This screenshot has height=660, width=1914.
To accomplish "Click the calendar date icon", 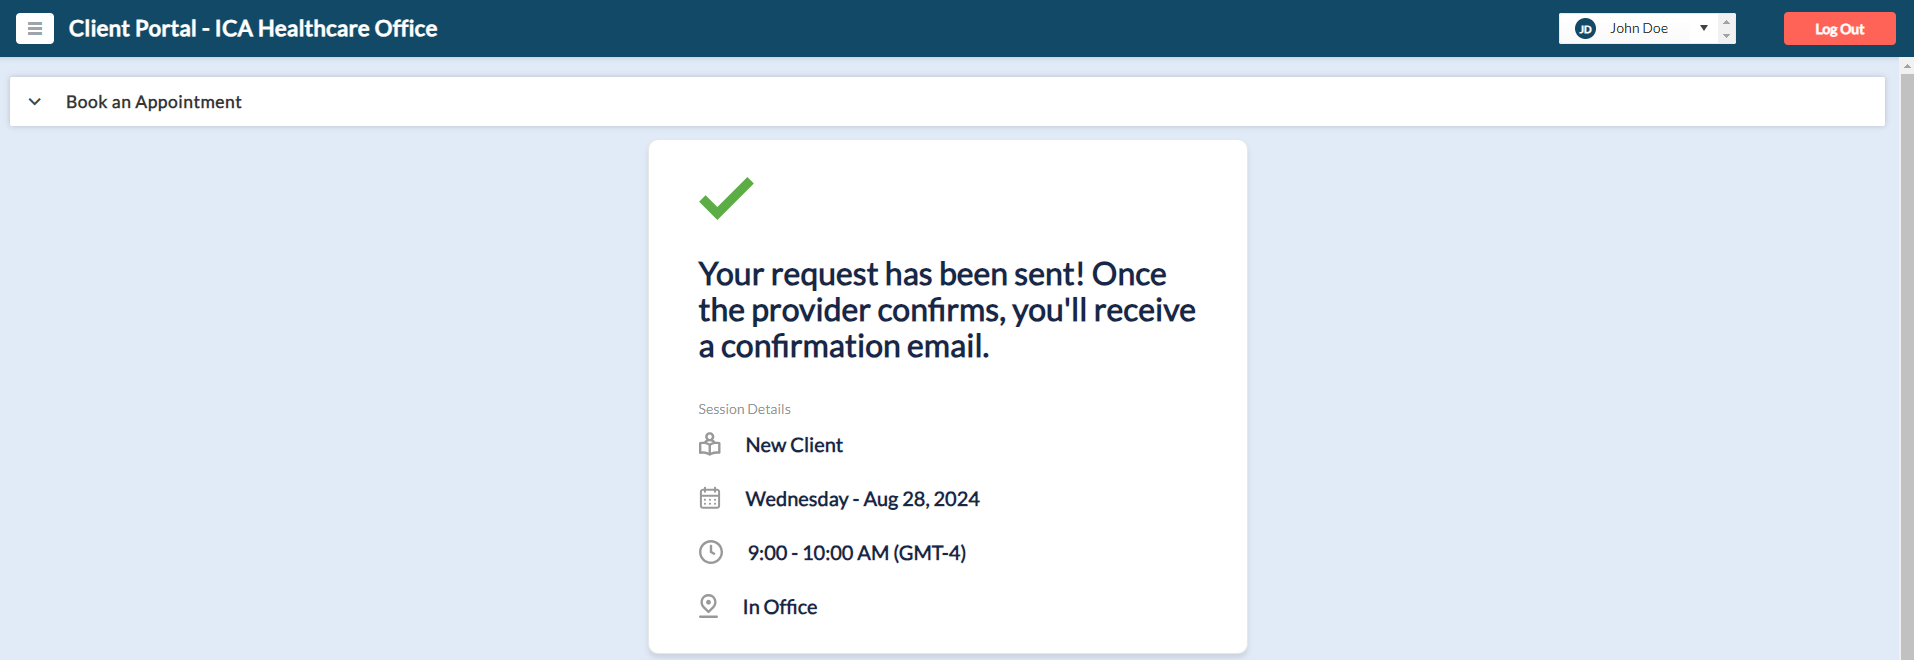I will click(710, 498).
